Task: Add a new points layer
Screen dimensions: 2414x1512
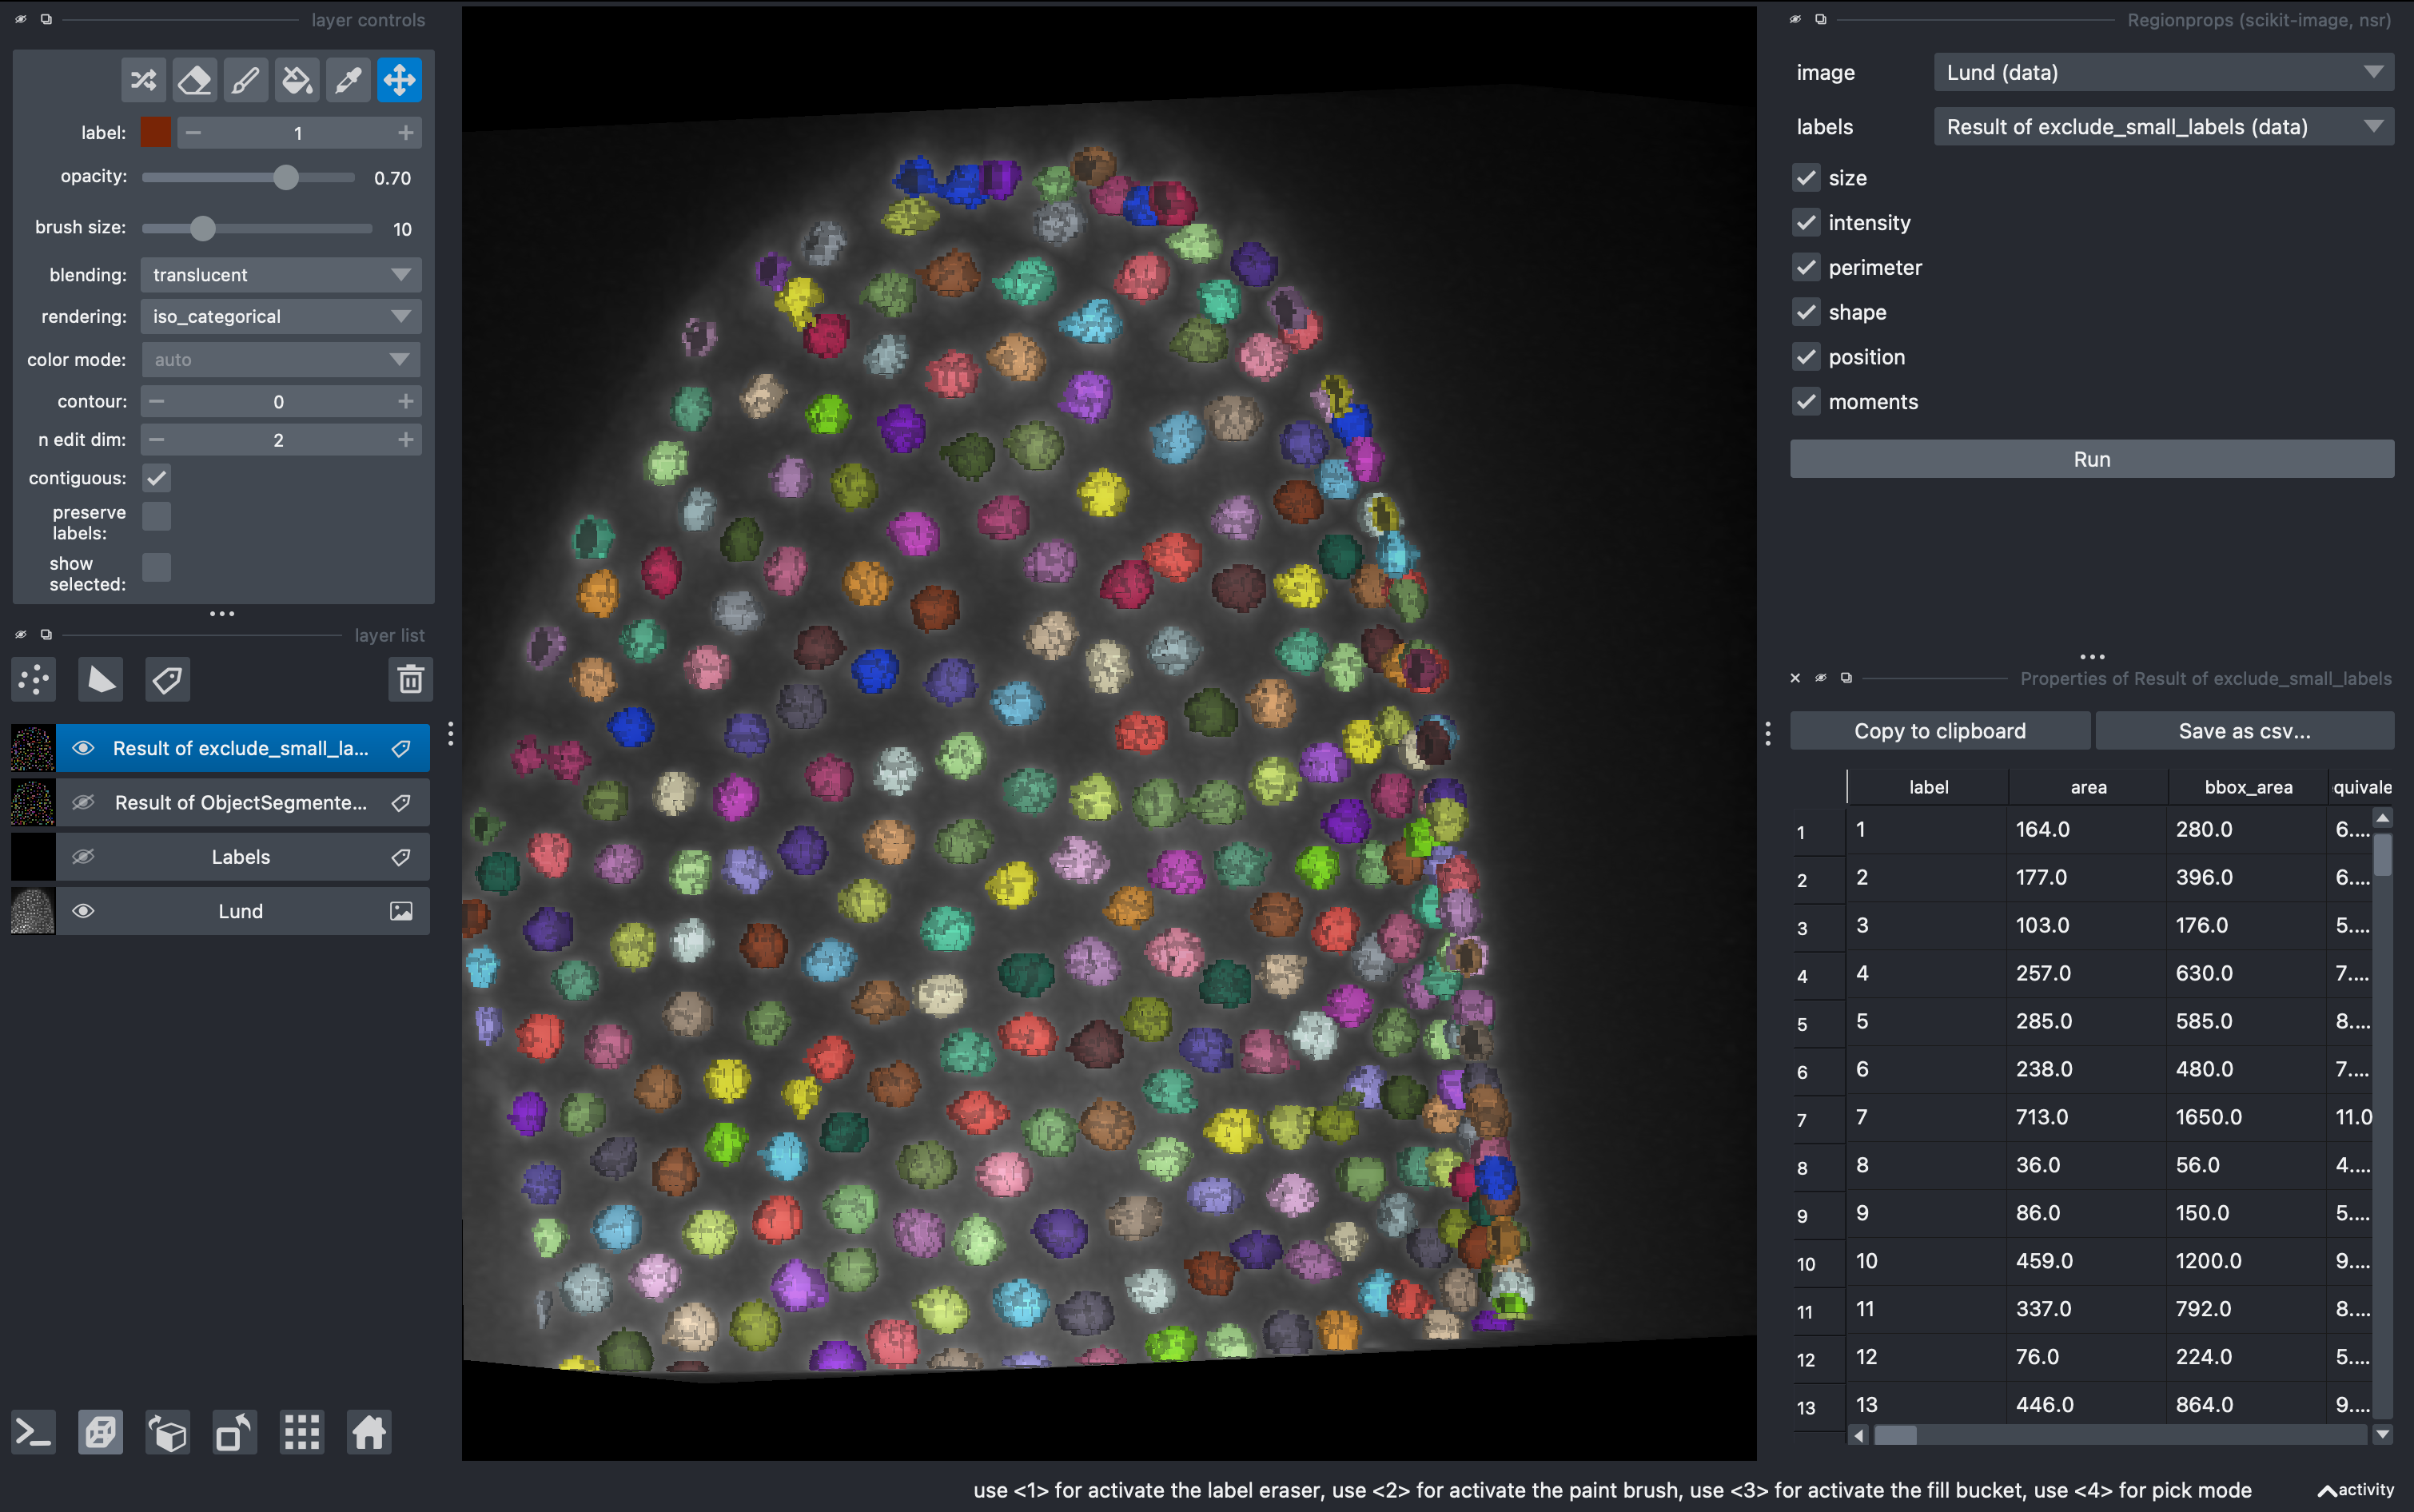Action: [x=34, y=679]
